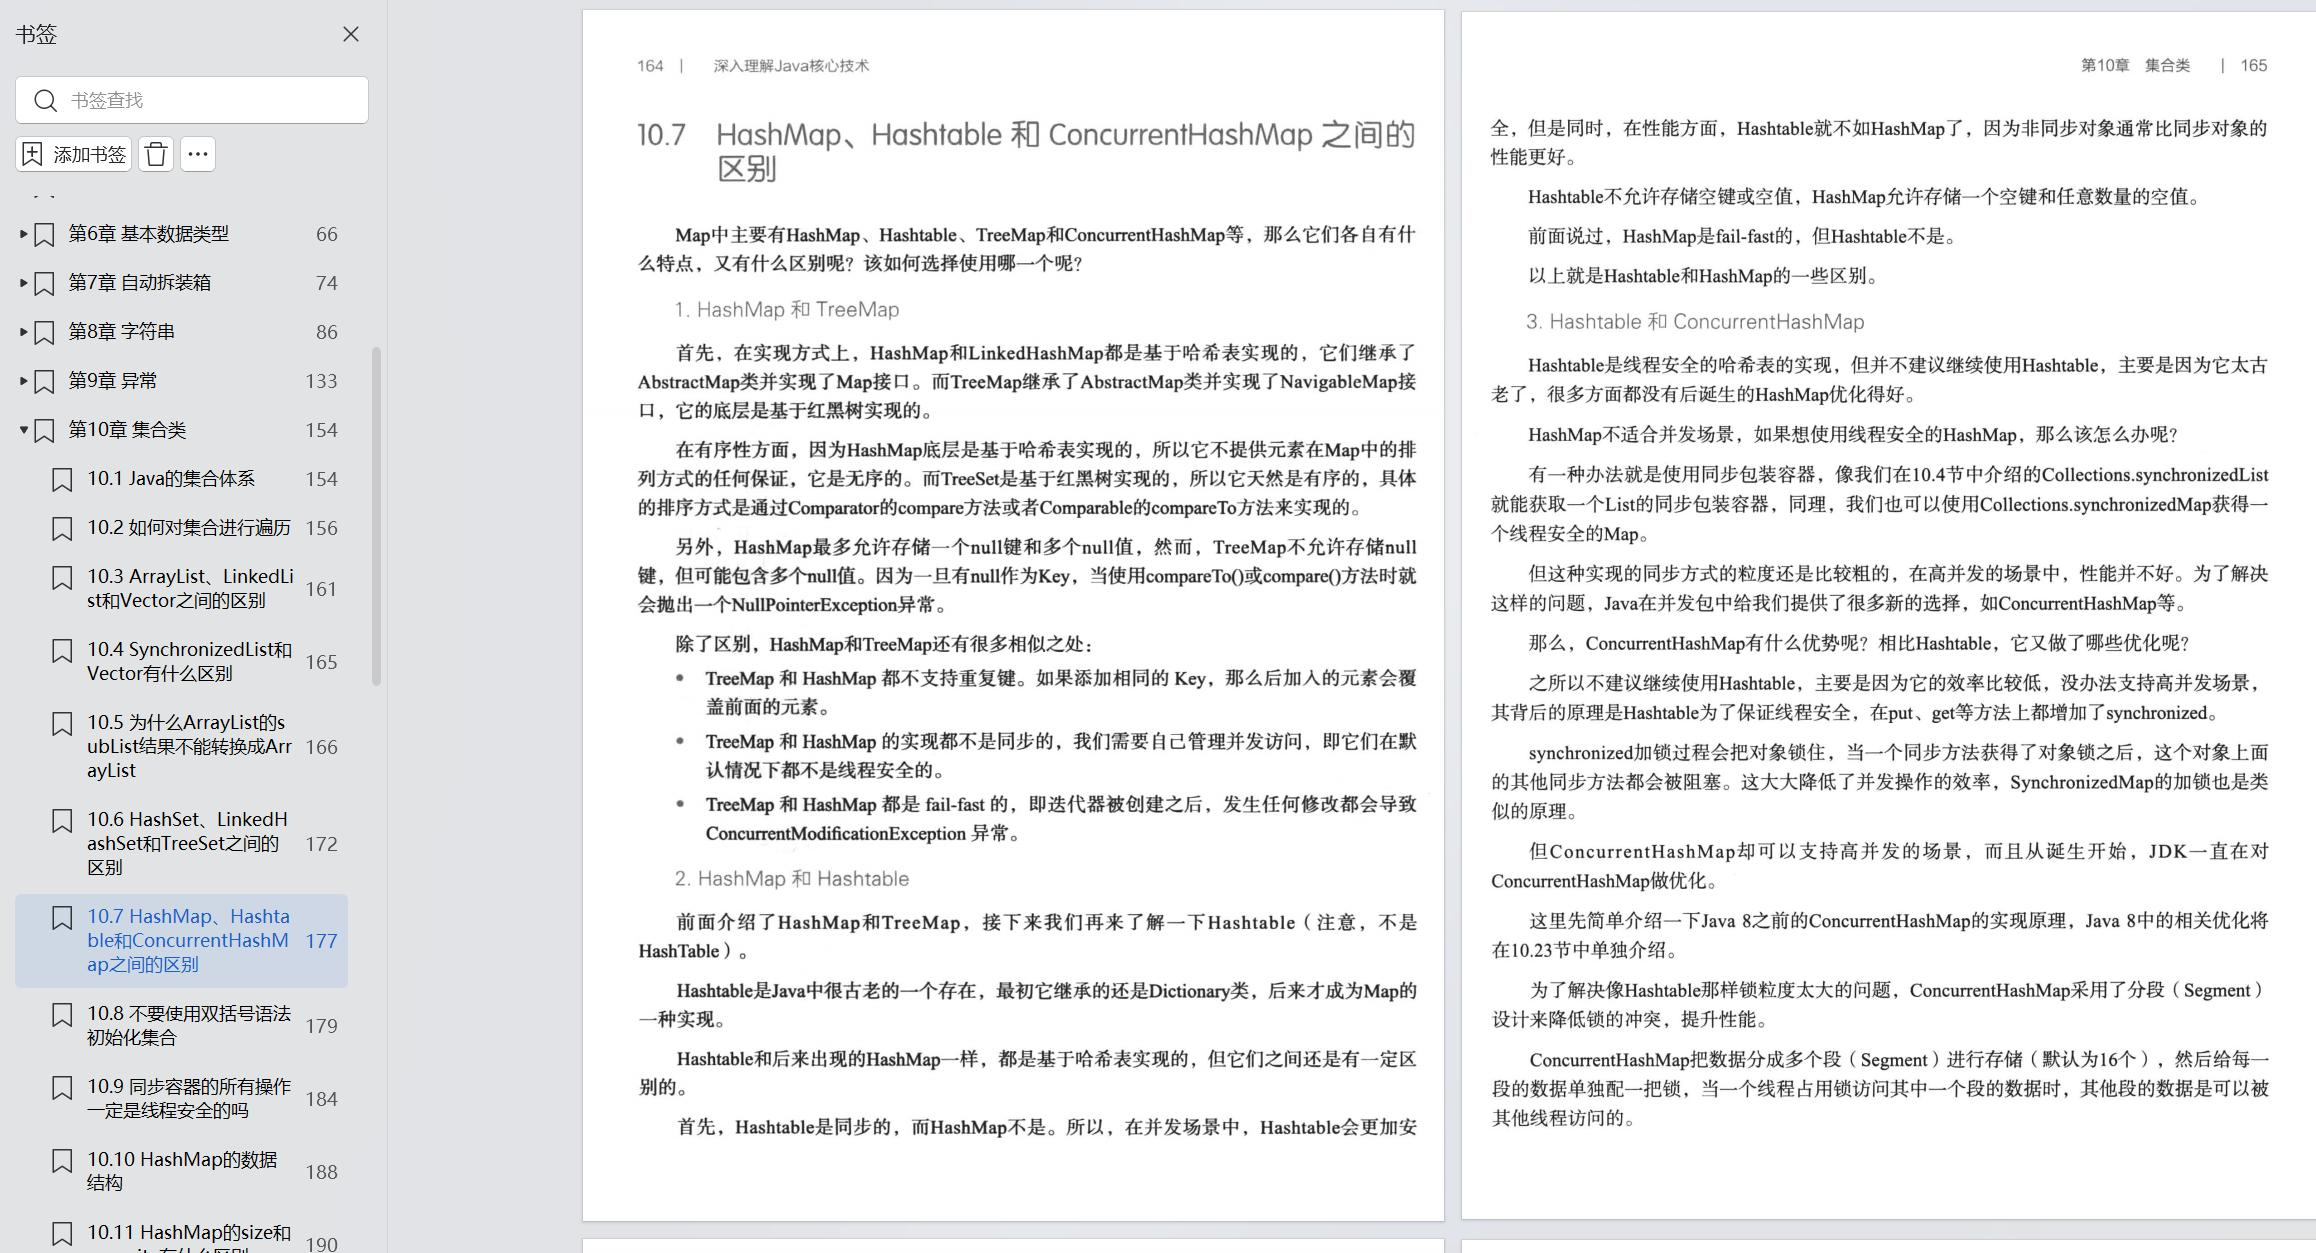The width and height of the screenshot is (2316, 1253).
Task: Type in the 书签查找 search field
Action: pyautogui.click(x=210, y=100)
